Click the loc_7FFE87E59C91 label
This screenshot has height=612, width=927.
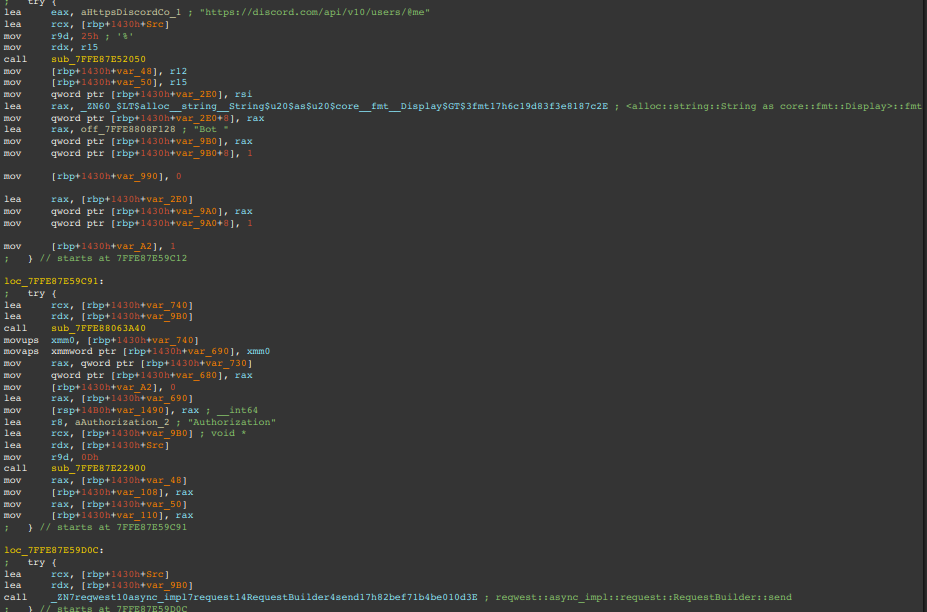pyautogui.click(x=54, y=282)
